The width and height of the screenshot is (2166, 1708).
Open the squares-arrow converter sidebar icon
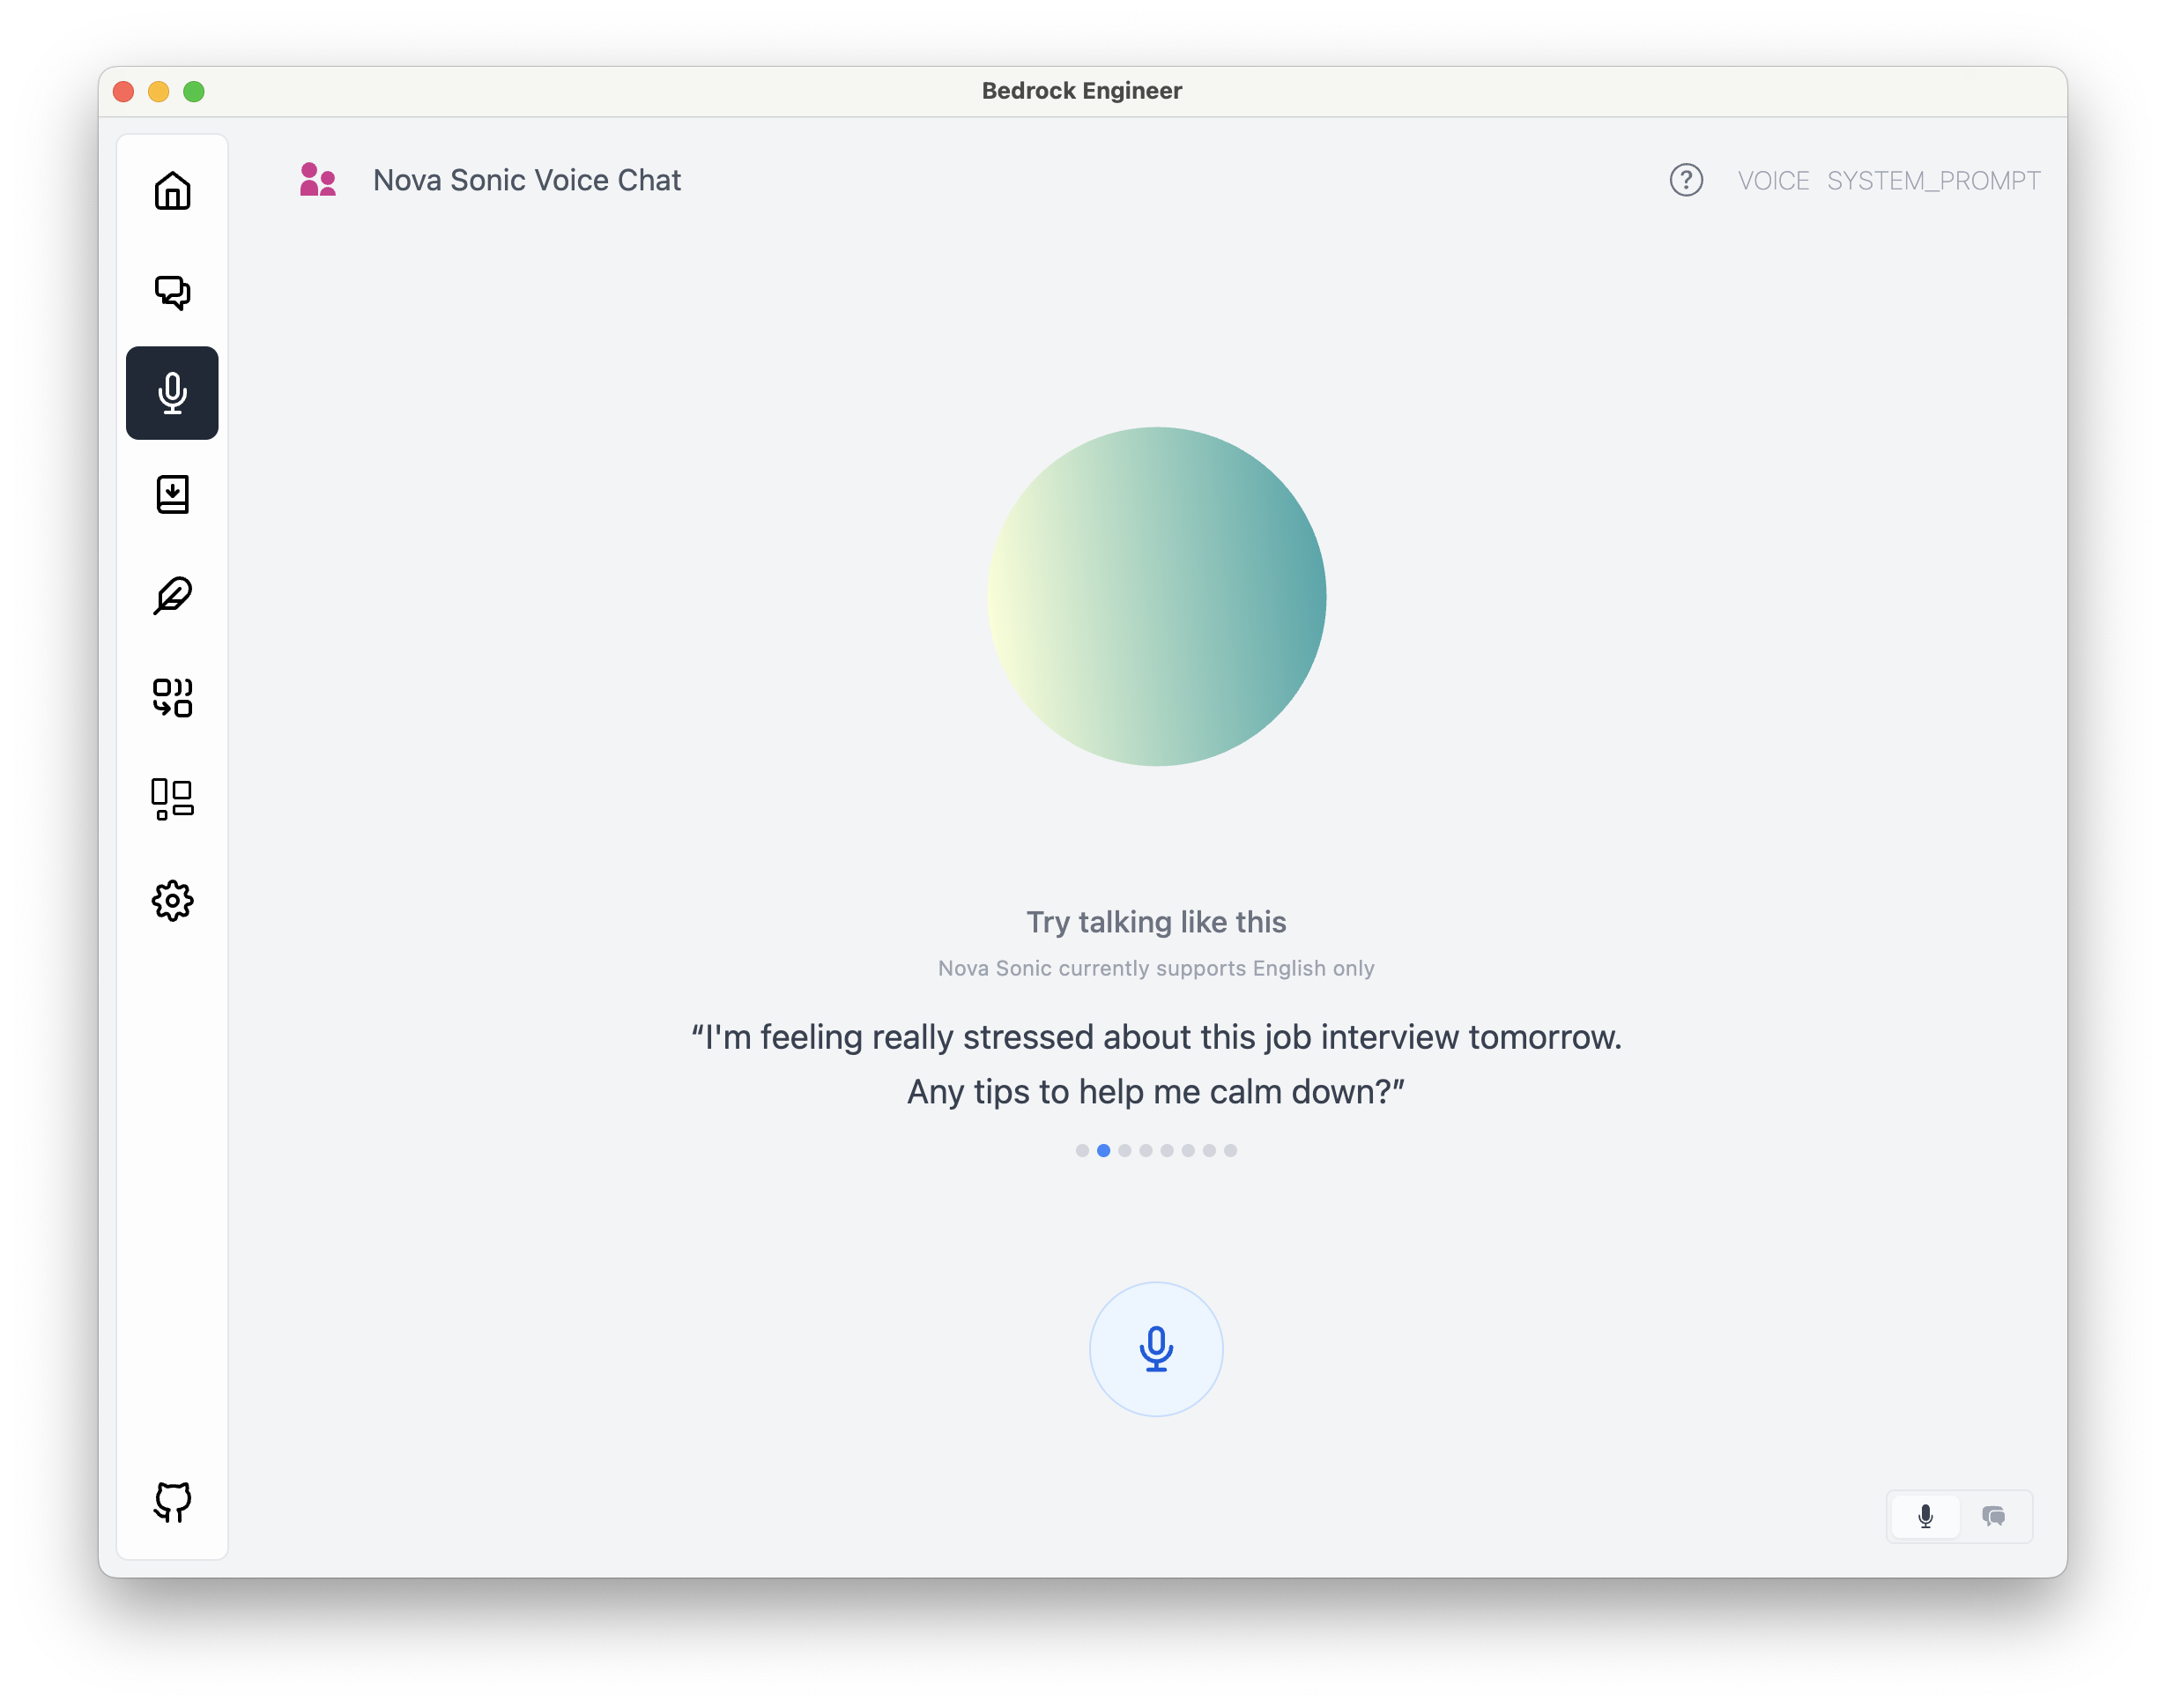[x=172, y=697]
